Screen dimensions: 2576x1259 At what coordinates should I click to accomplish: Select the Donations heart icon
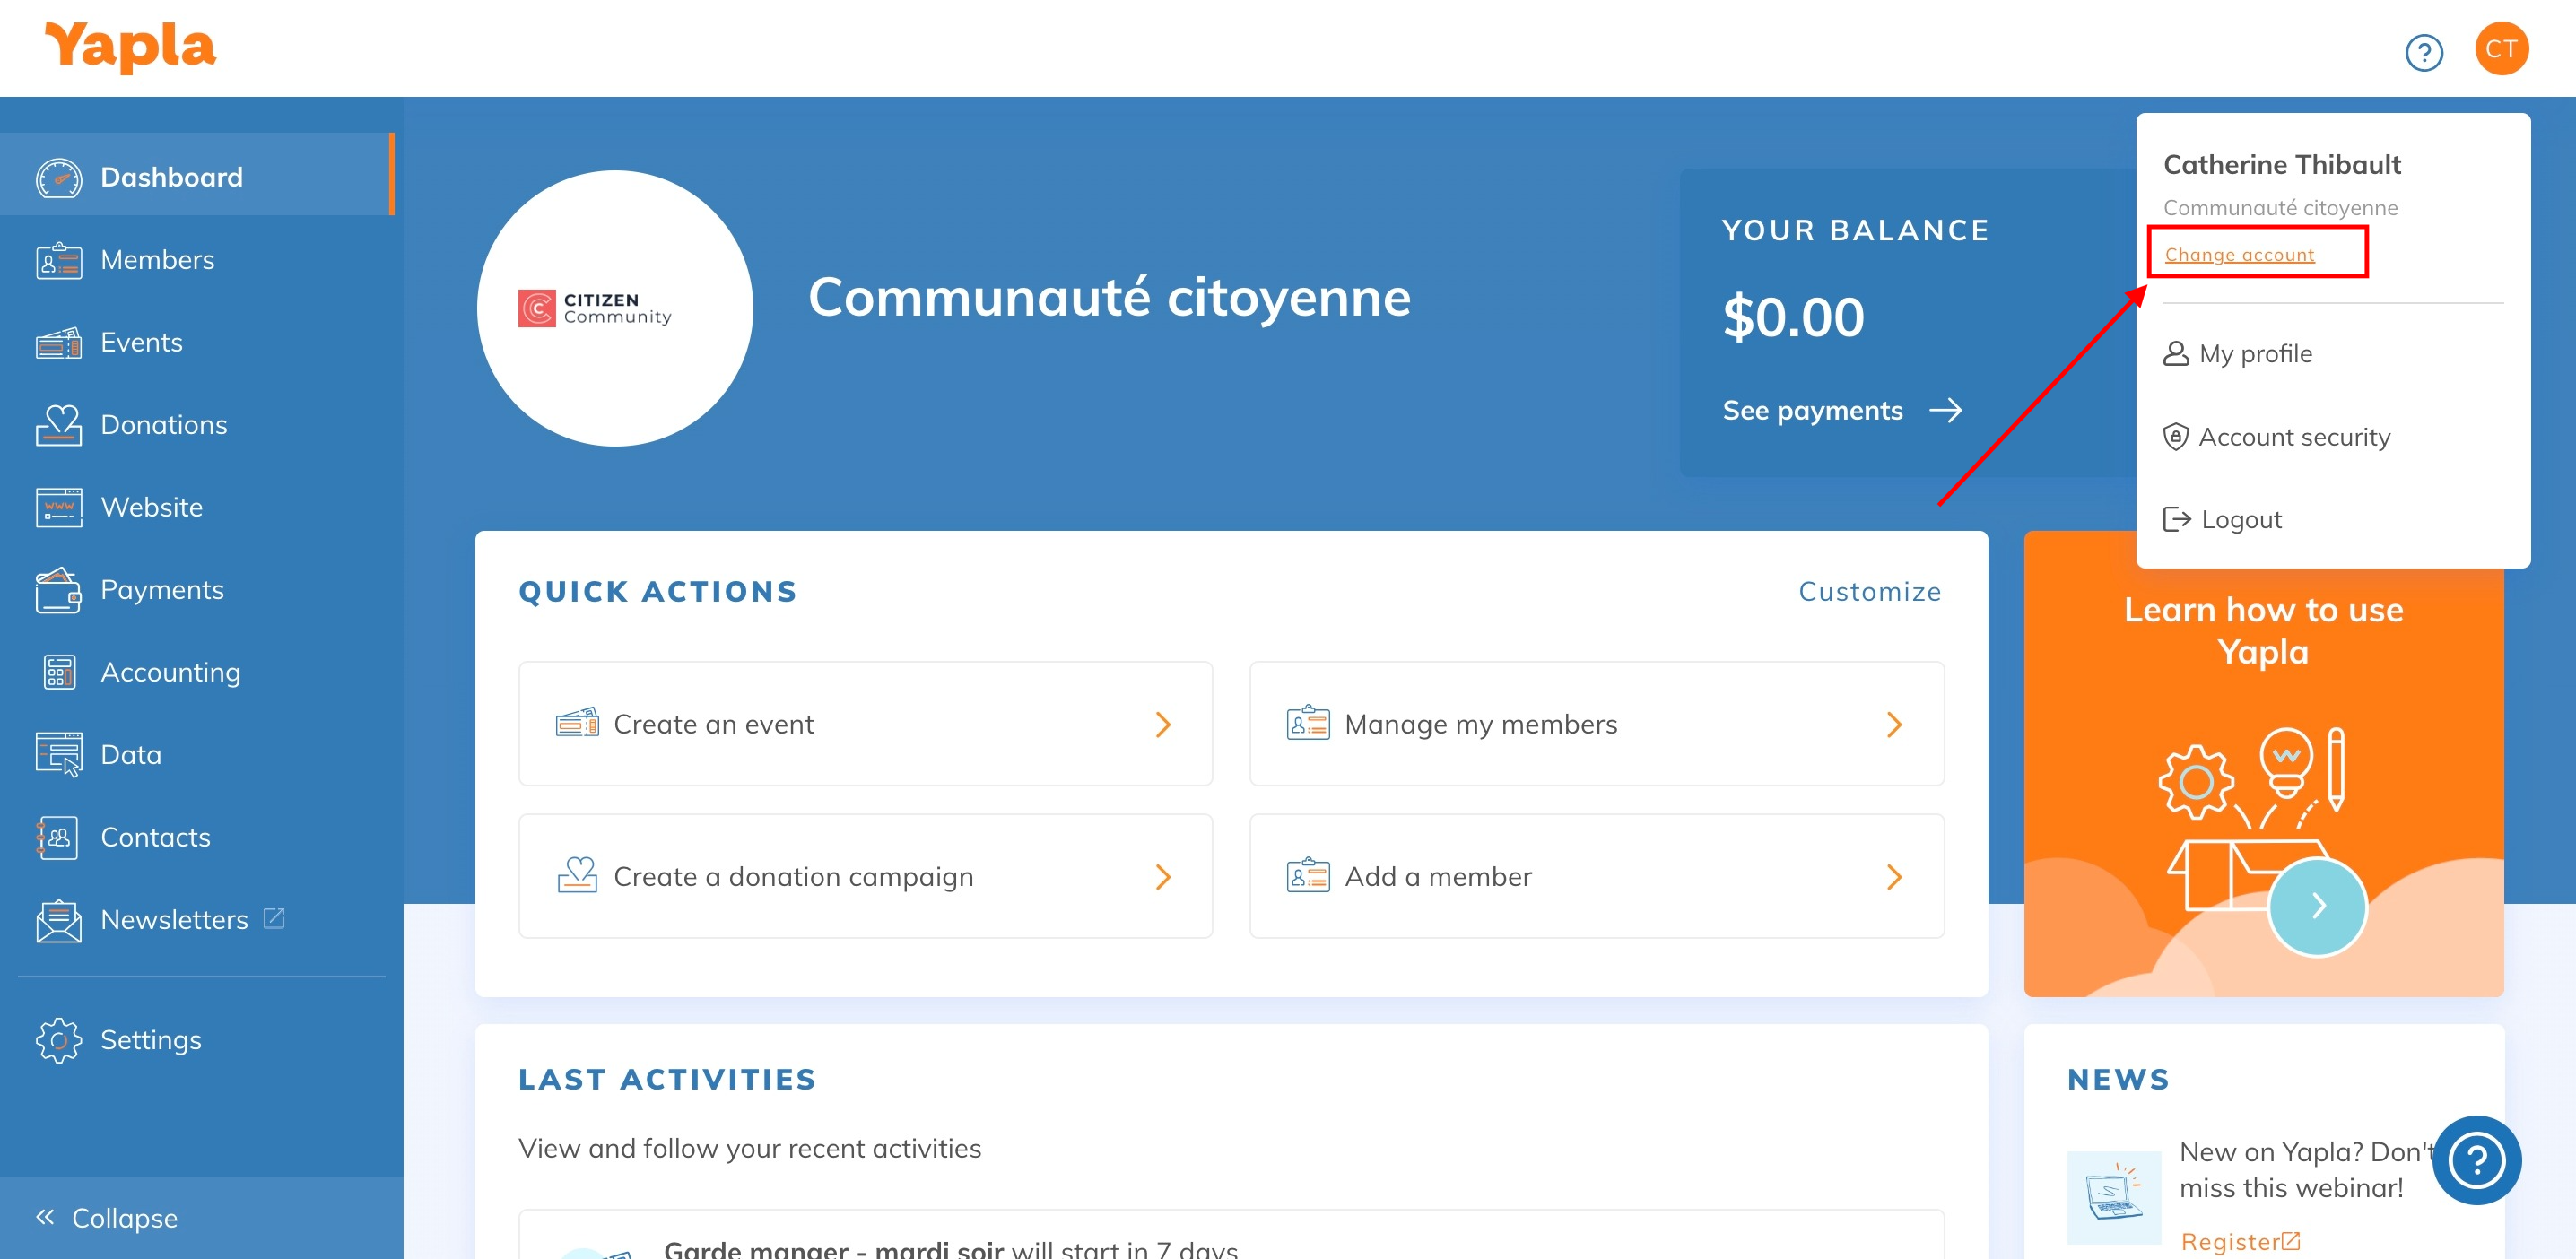coord(58,425)
